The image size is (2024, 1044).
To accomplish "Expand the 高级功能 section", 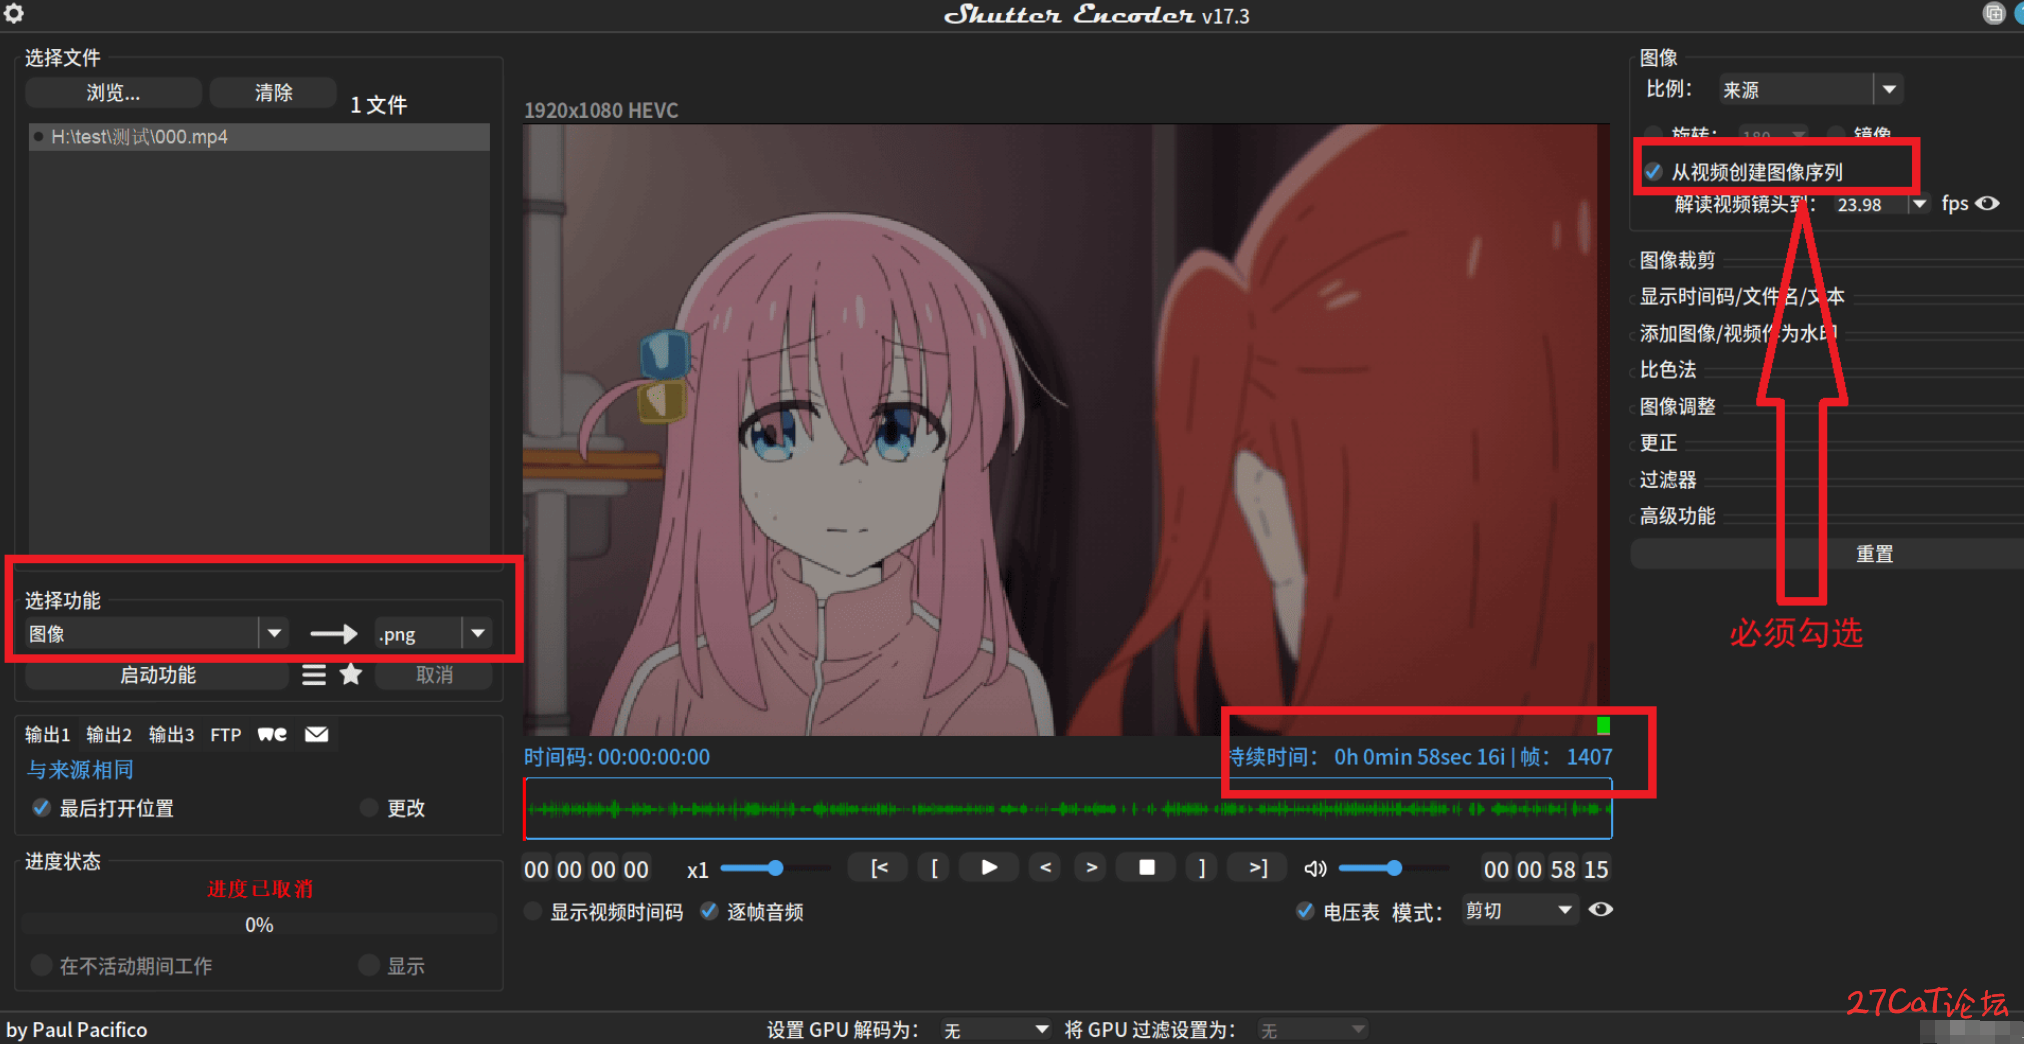I will (1677, 516).
